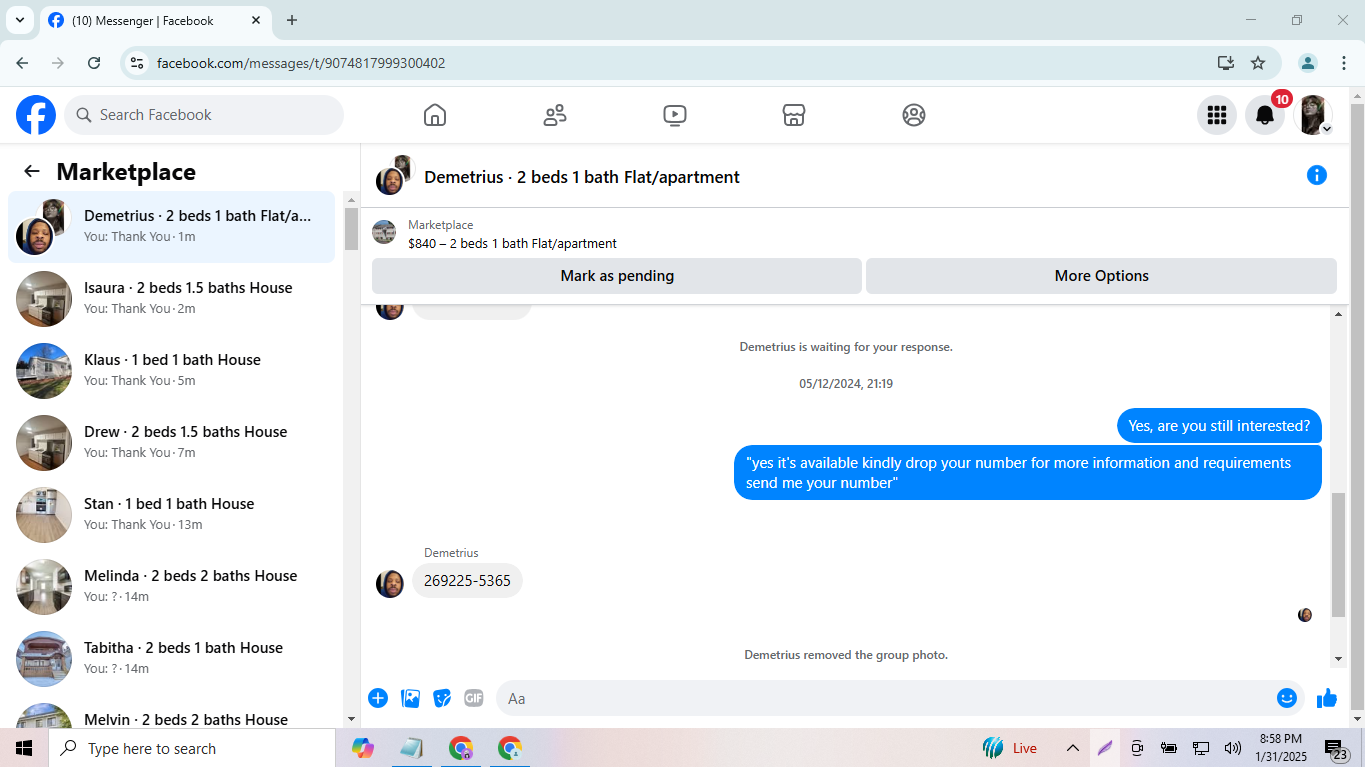Click the Windows taskbar search box
The image size is (1365, 767).
[x=192, y=748]
